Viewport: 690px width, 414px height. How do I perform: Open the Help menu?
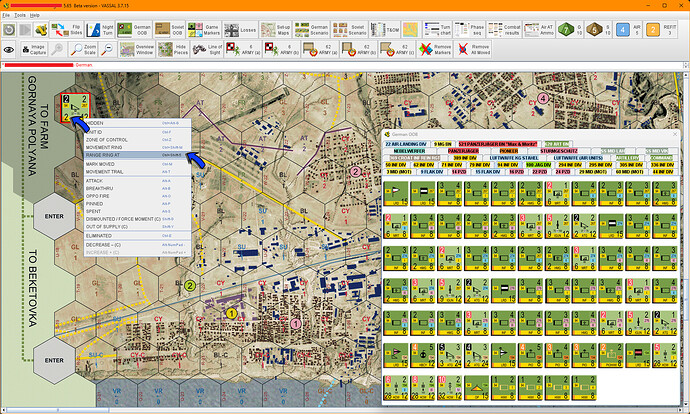(36, 16)
